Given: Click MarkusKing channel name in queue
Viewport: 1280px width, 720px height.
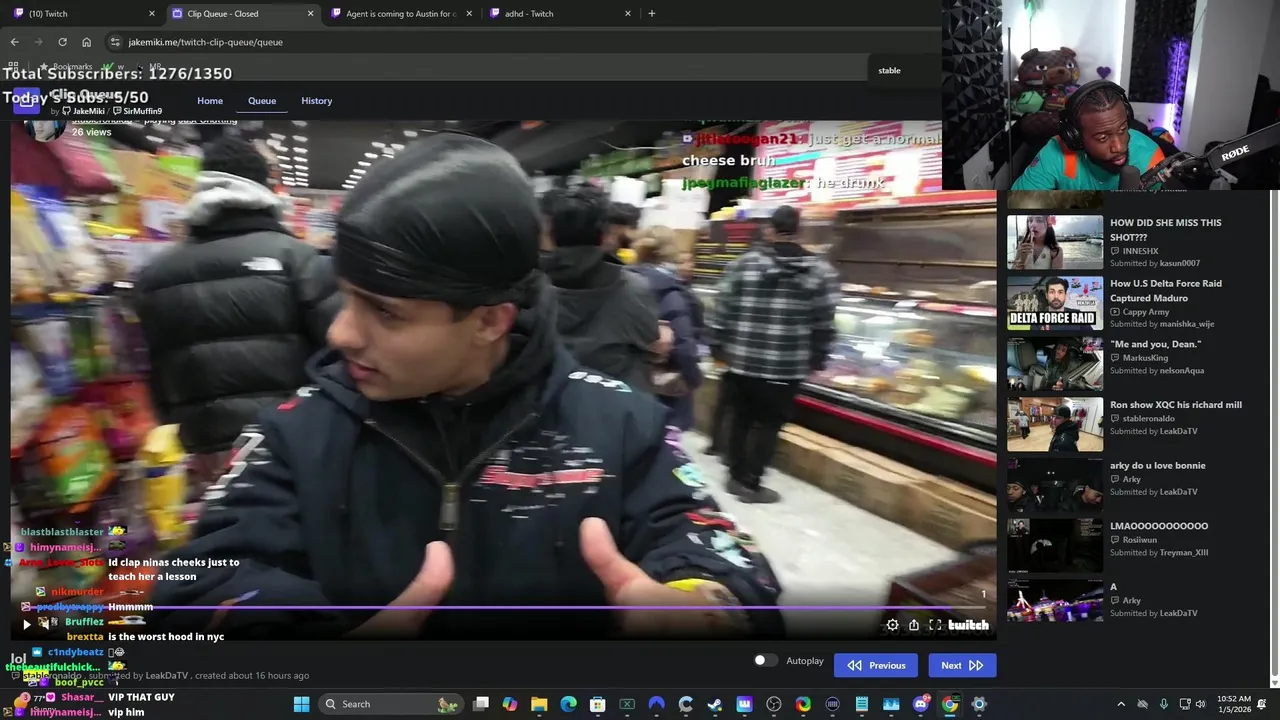Looking at the screenshot, I should pyautogui.click(x=1145, y=358).
